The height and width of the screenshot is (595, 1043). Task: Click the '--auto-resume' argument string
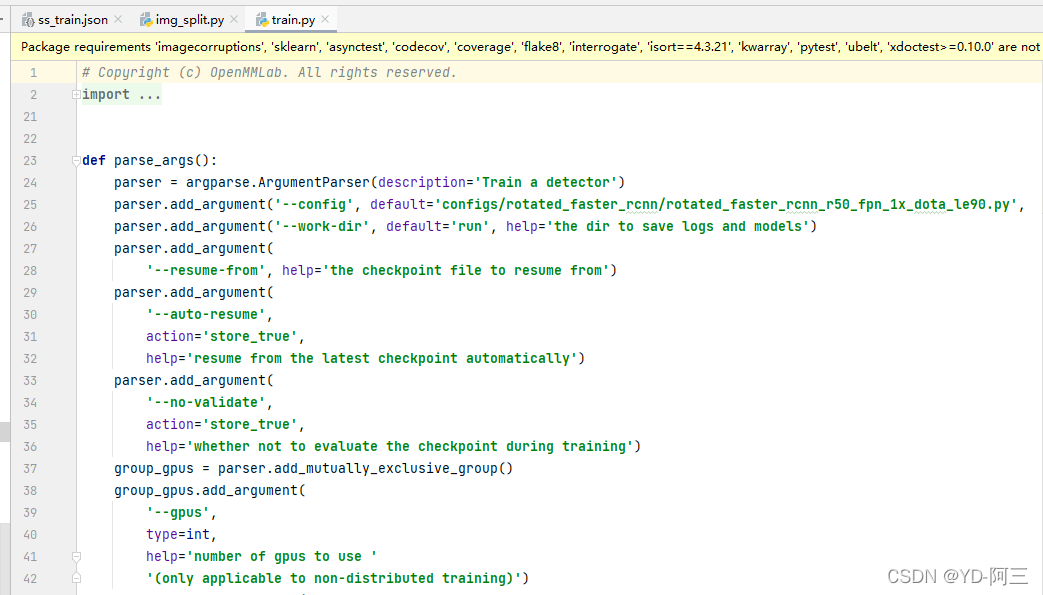206,314
